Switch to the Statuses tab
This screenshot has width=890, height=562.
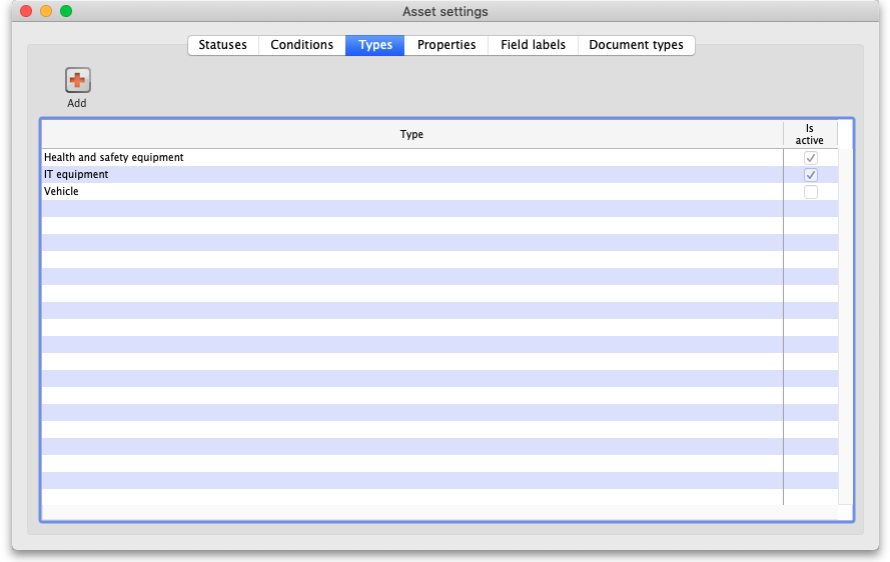(x=222, y=45)
